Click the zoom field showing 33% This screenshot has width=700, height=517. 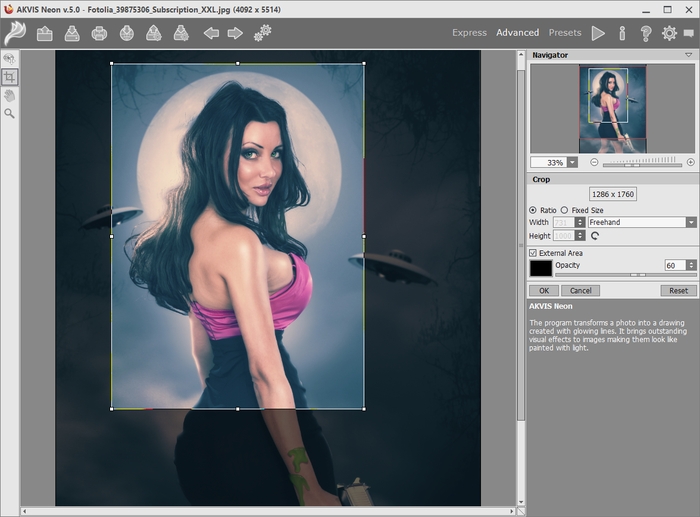pyautogui.click(x=549, y=163)
